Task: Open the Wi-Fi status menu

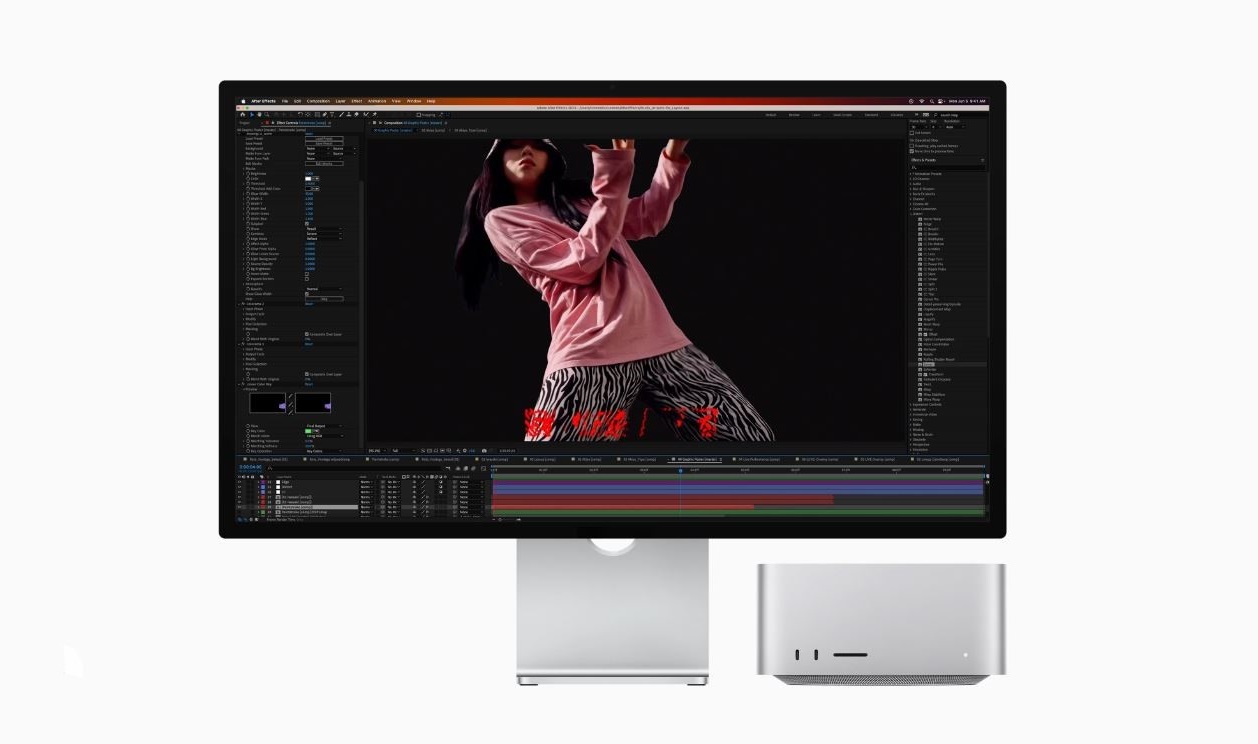Action: pyautogui.click(x=922, y=101)
